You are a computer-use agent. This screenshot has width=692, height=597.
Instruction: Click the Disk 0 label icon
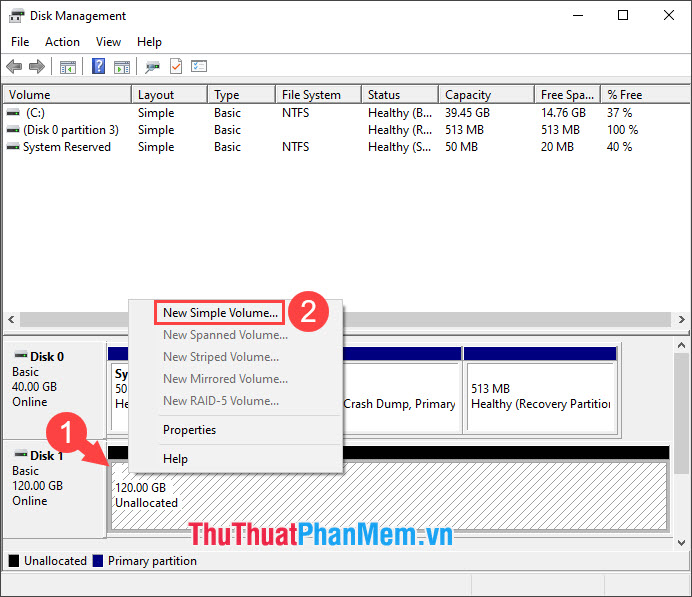coord(21,355)
